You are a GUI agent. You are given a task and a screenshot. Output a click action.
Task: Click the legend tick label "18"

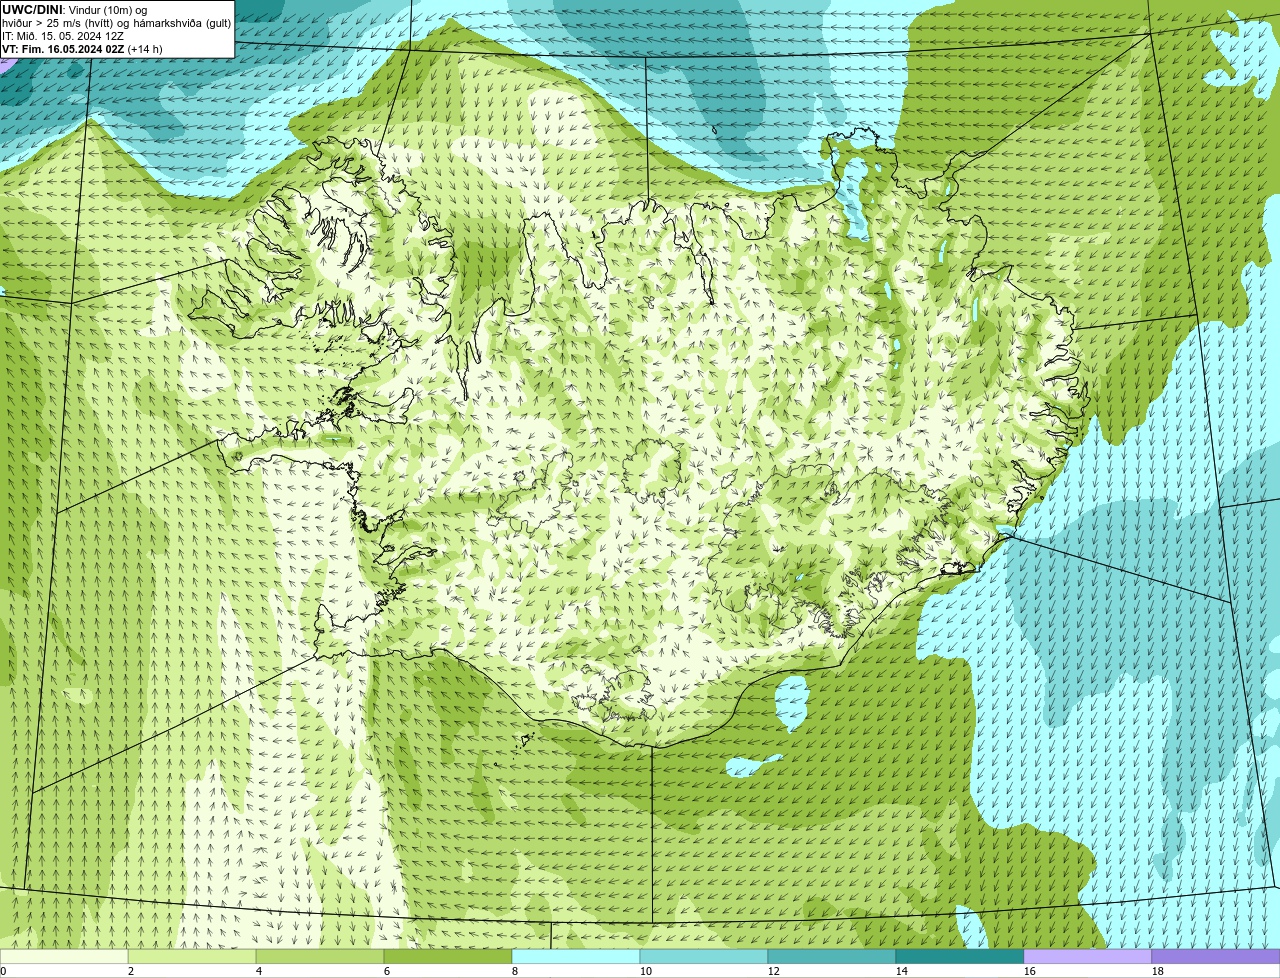[1158, 971]
